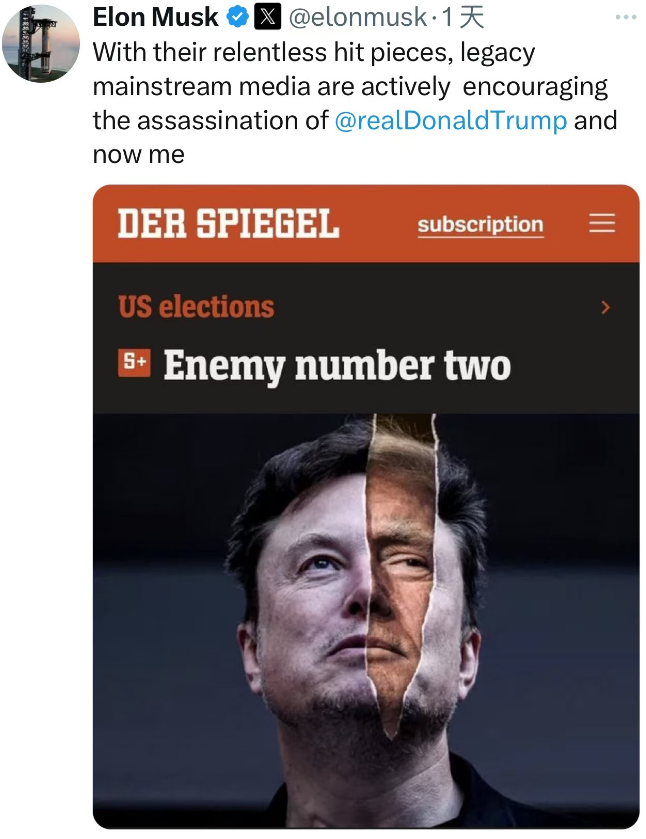The width and height of the screenshot is (646, 839).
Task: Expand US elections section chevron arrow
Action: [x=605, y=307]
